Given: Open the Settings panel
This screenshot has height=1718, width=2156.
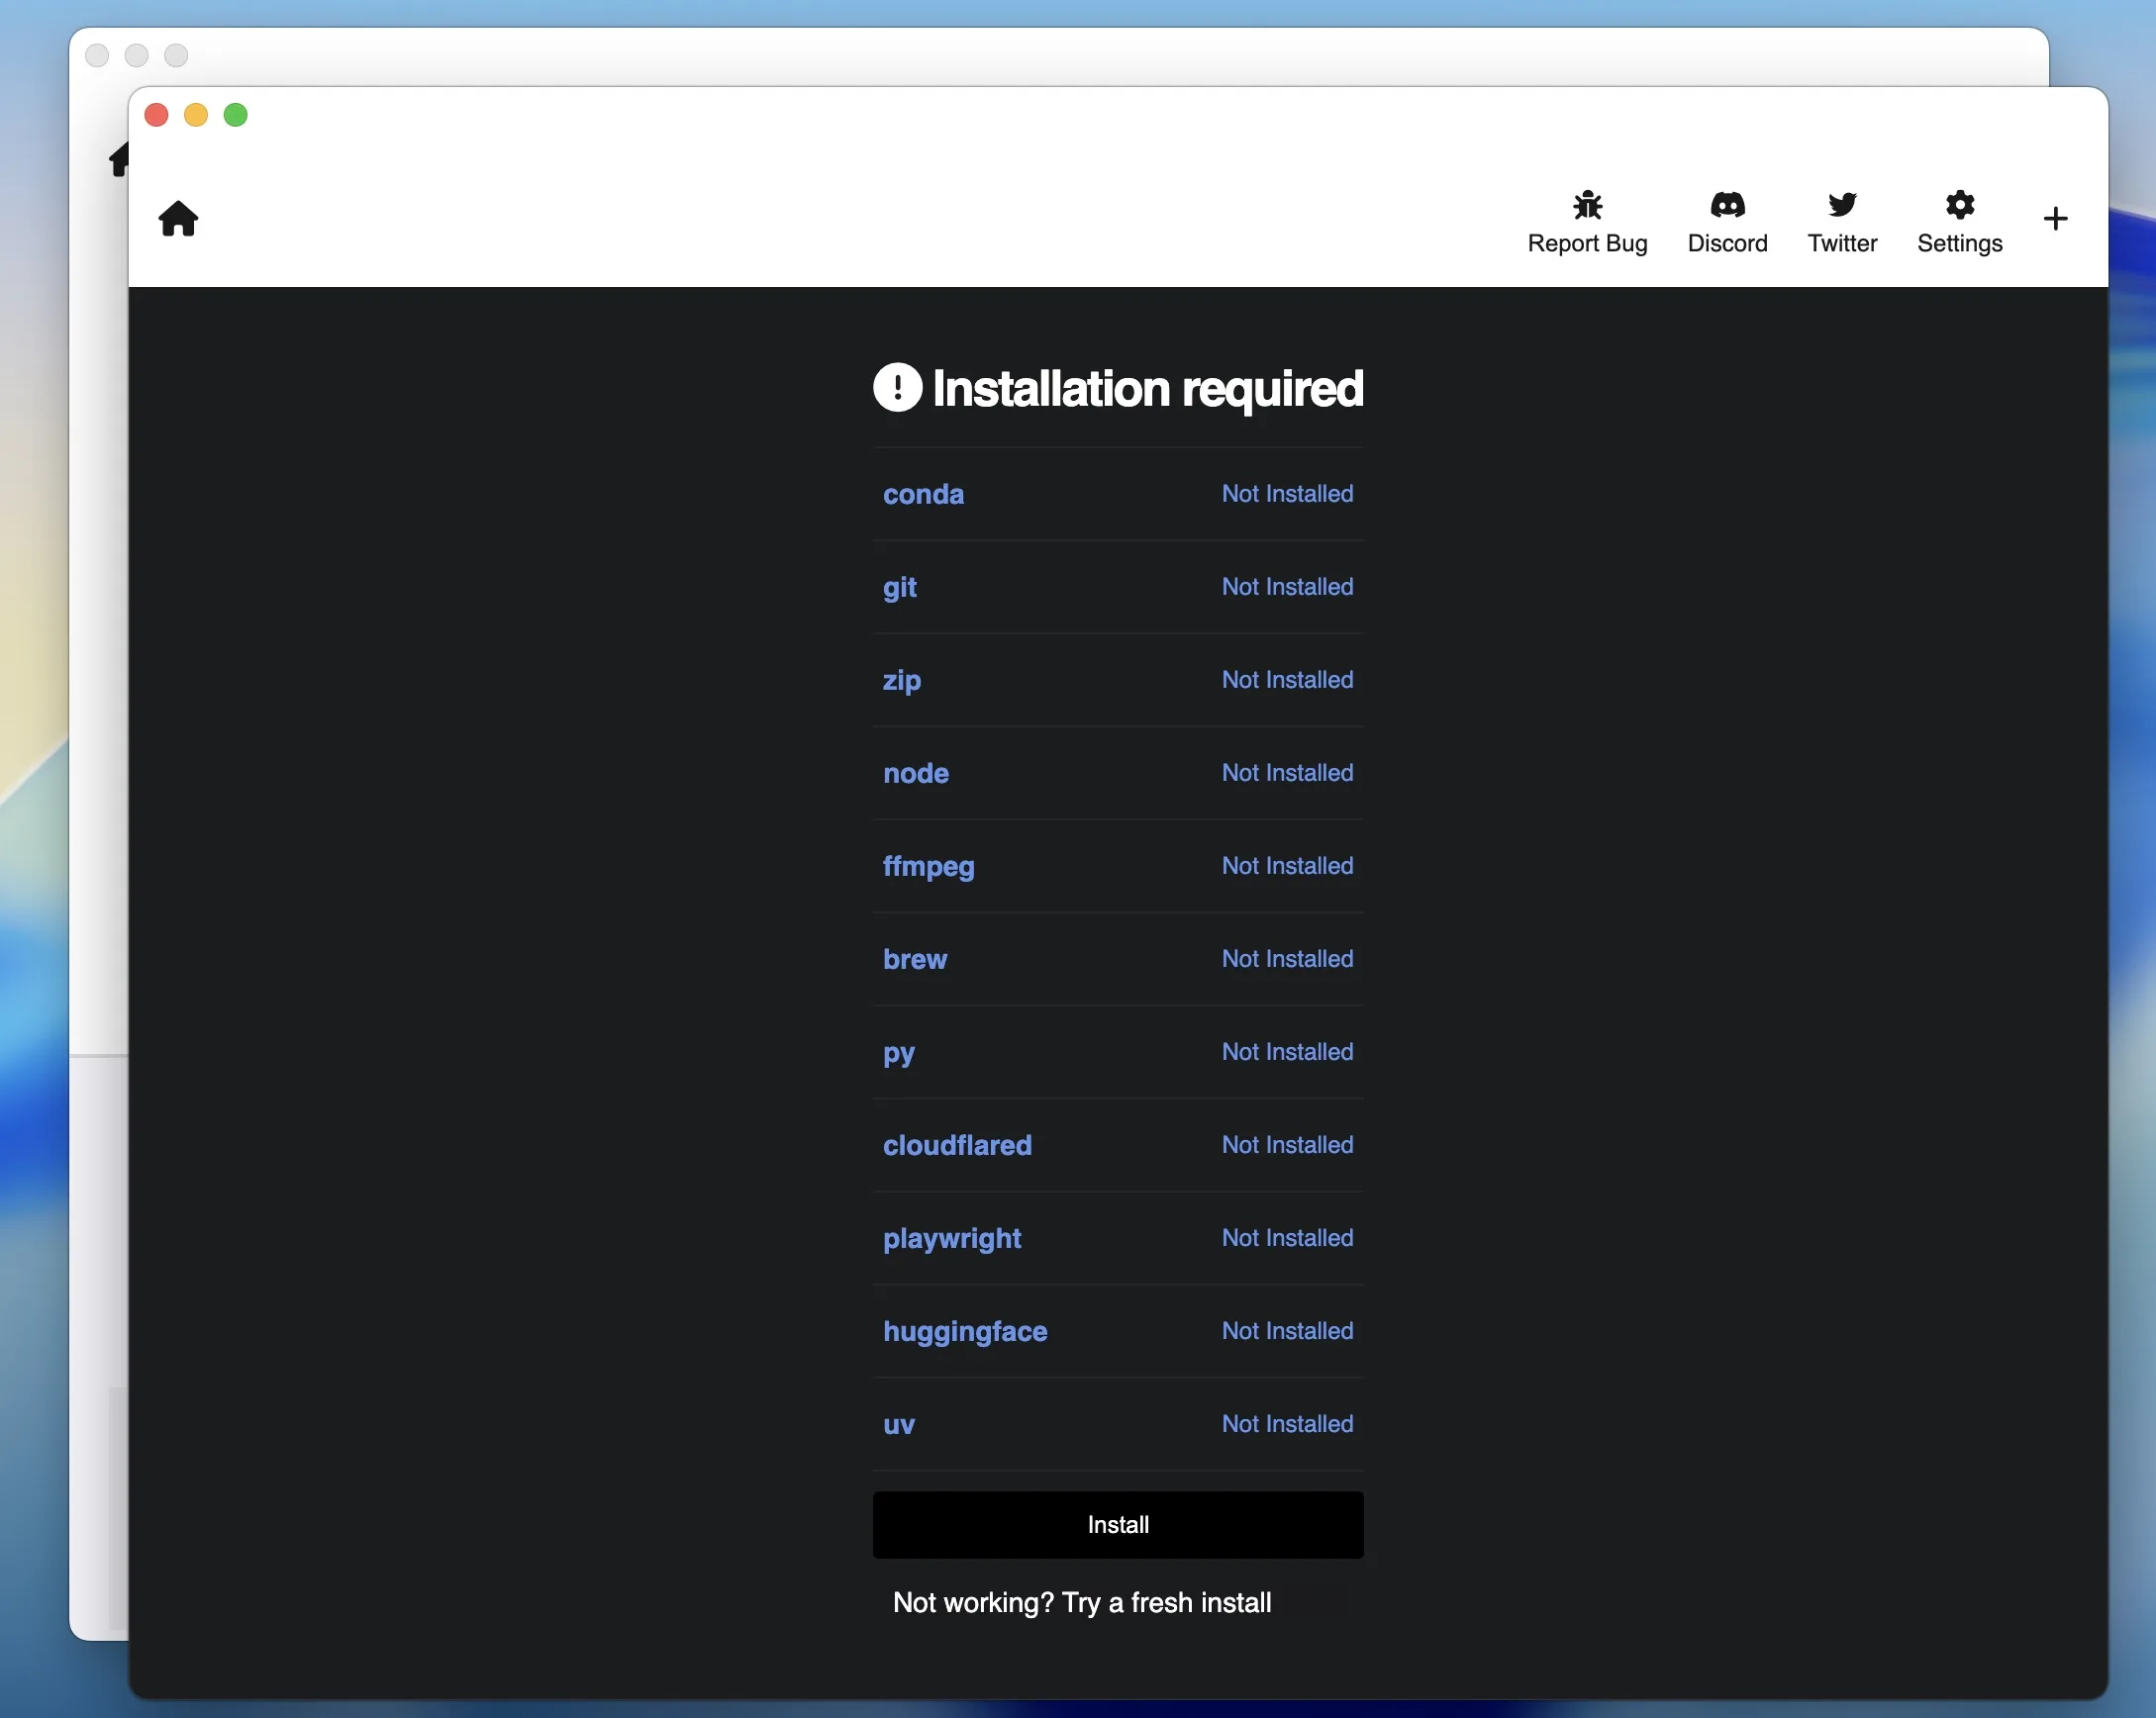Looking at the screenshot, I should [1958, 220].
